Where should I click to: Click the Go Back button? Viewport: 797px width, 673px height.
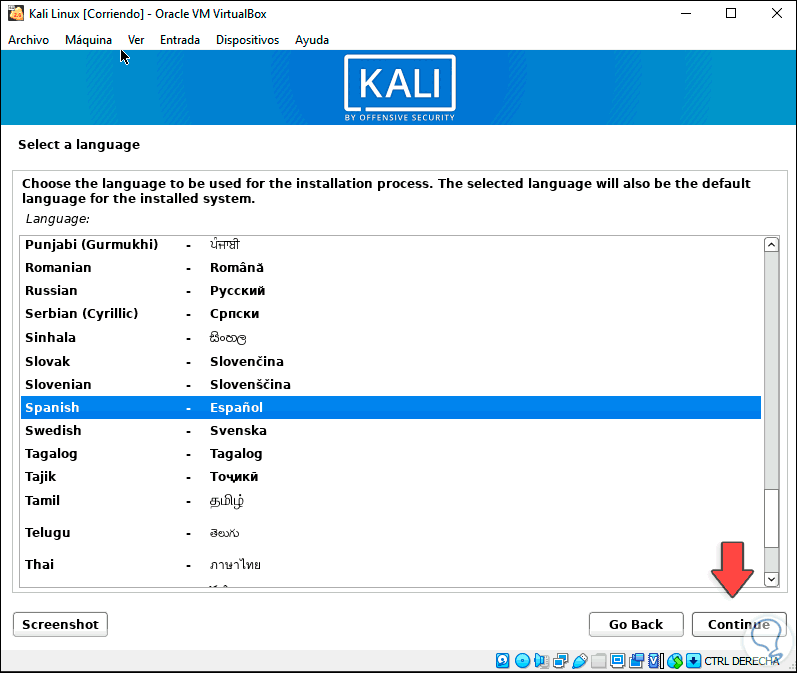(636, 624)
